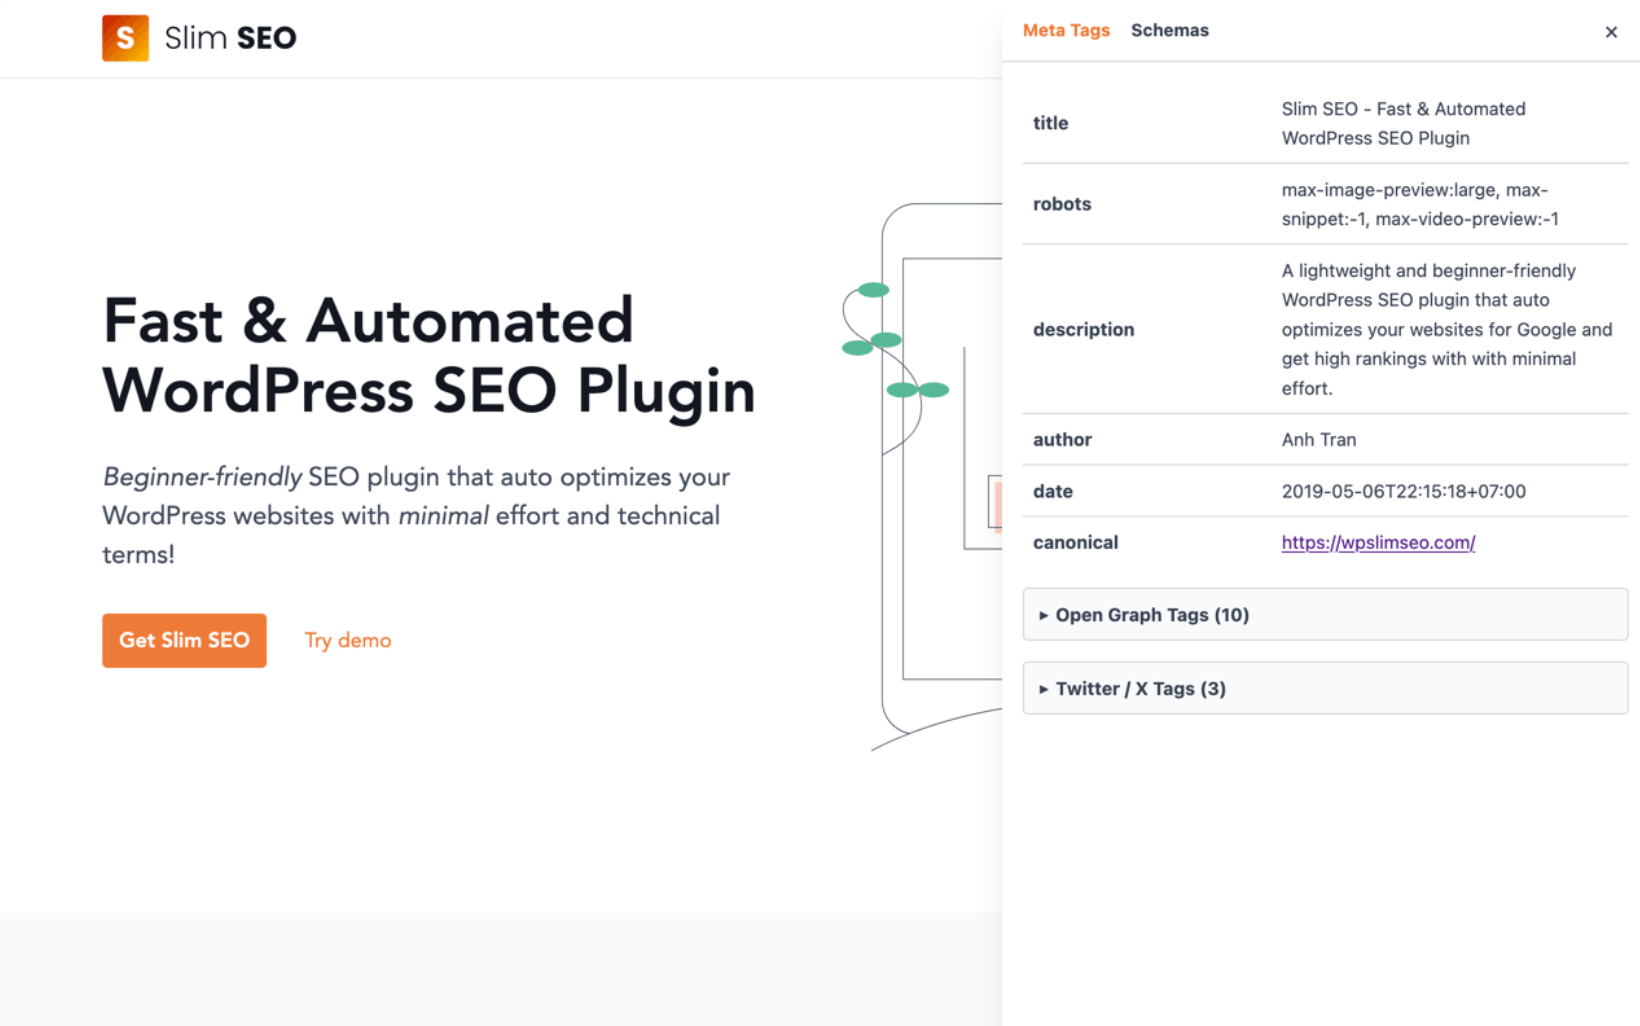Expand the Twitter / X Tags (3) section
The image size is (1640, 1026).
pos(1325,688)
